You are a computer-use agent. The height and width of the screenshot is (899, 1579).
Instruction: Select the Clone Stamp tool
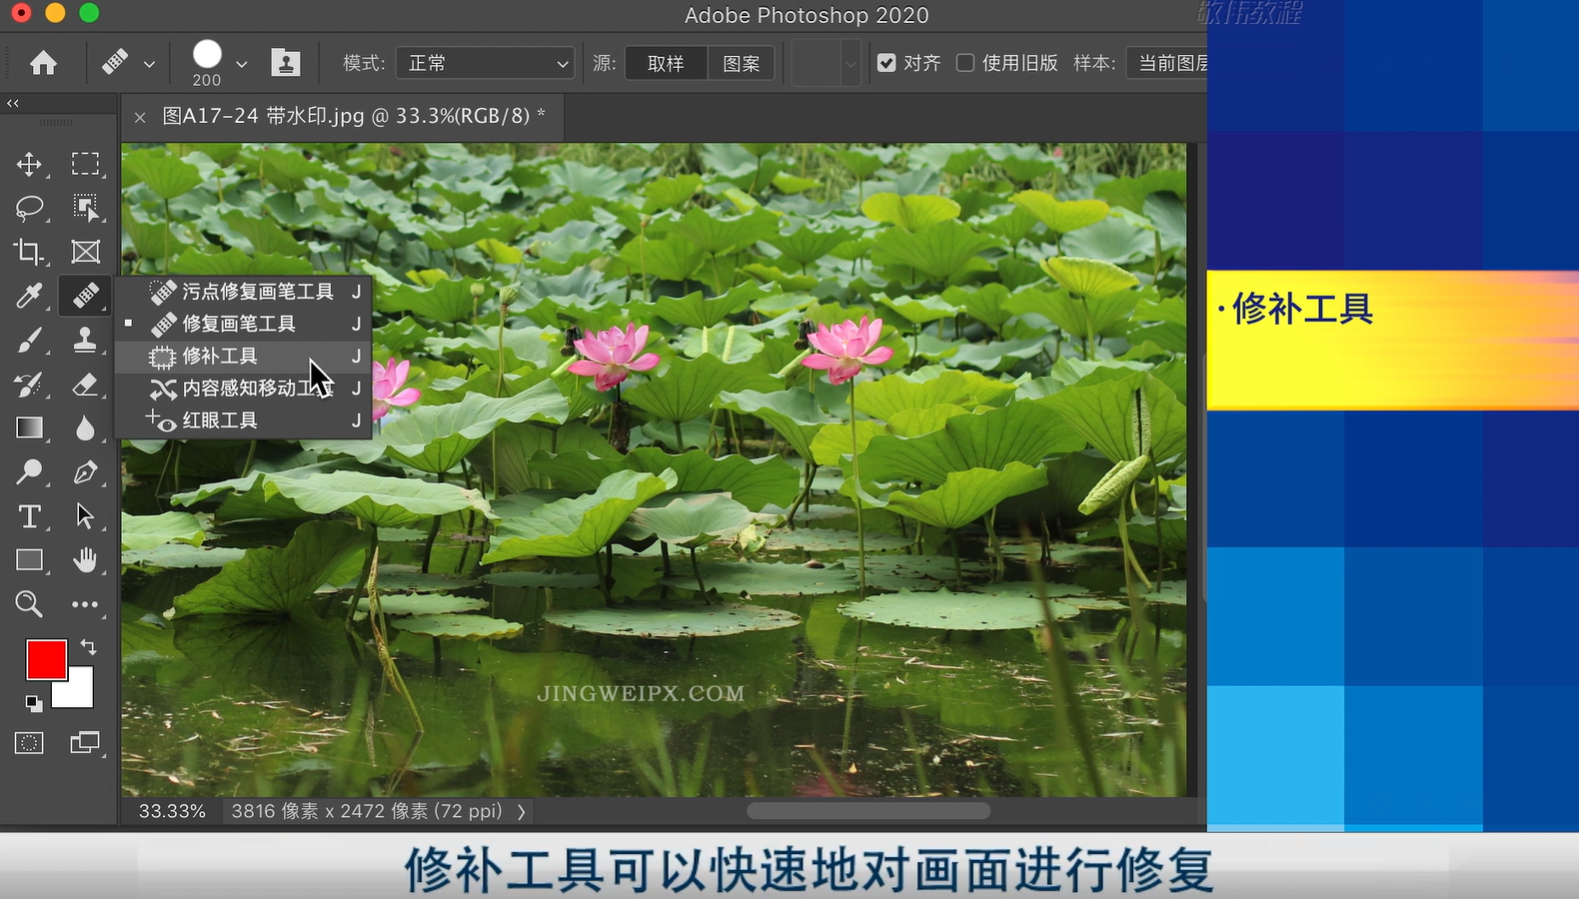pos(85,340)
